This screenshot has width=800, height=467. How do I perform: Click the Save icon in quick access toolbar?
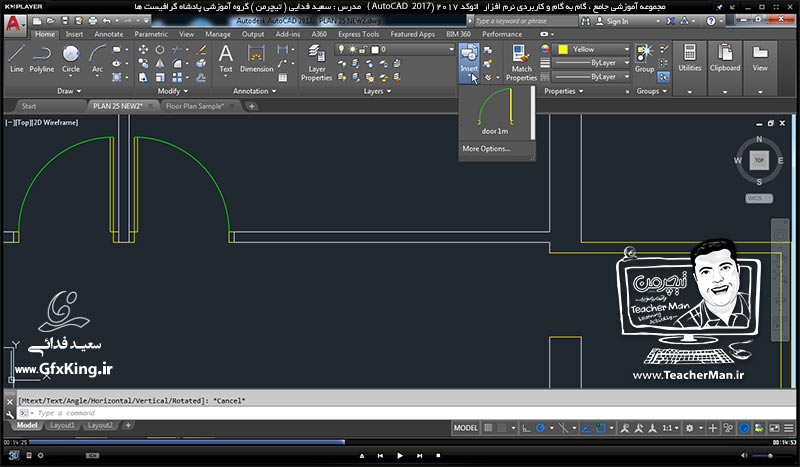(65, 21)
